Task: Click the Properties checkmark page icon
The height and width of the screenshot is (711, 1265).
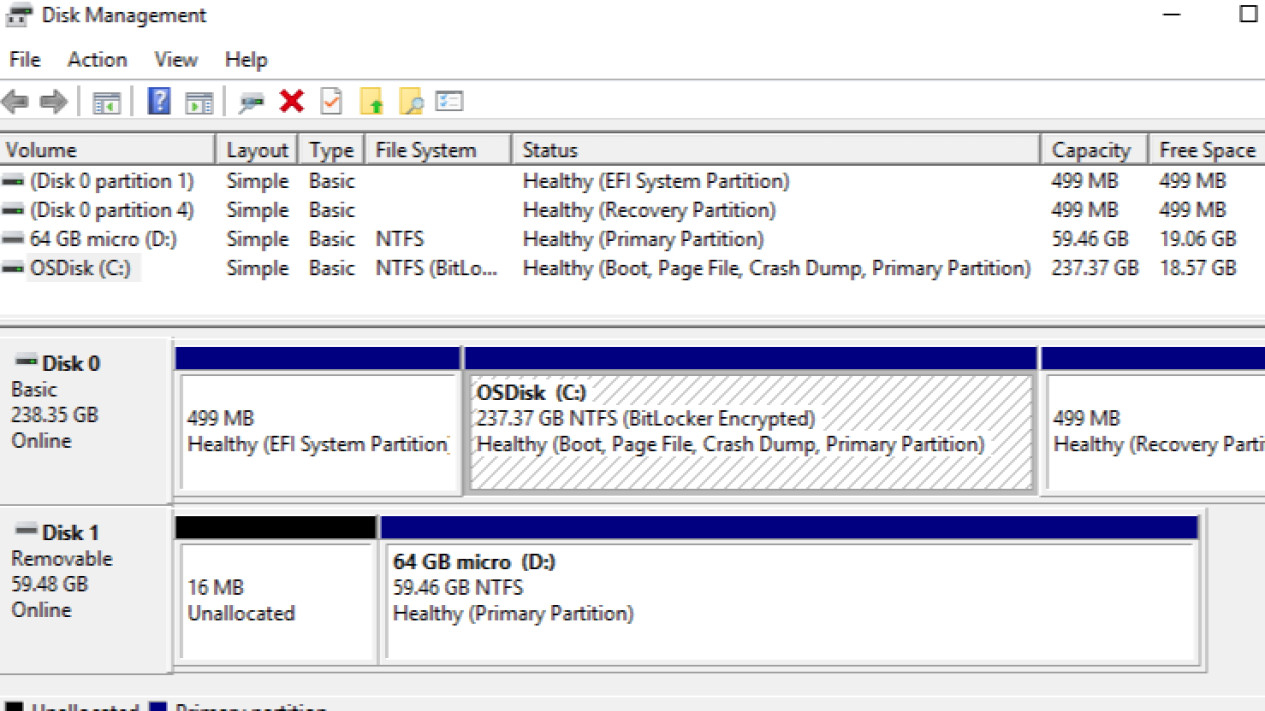Action: pos(331,101)
